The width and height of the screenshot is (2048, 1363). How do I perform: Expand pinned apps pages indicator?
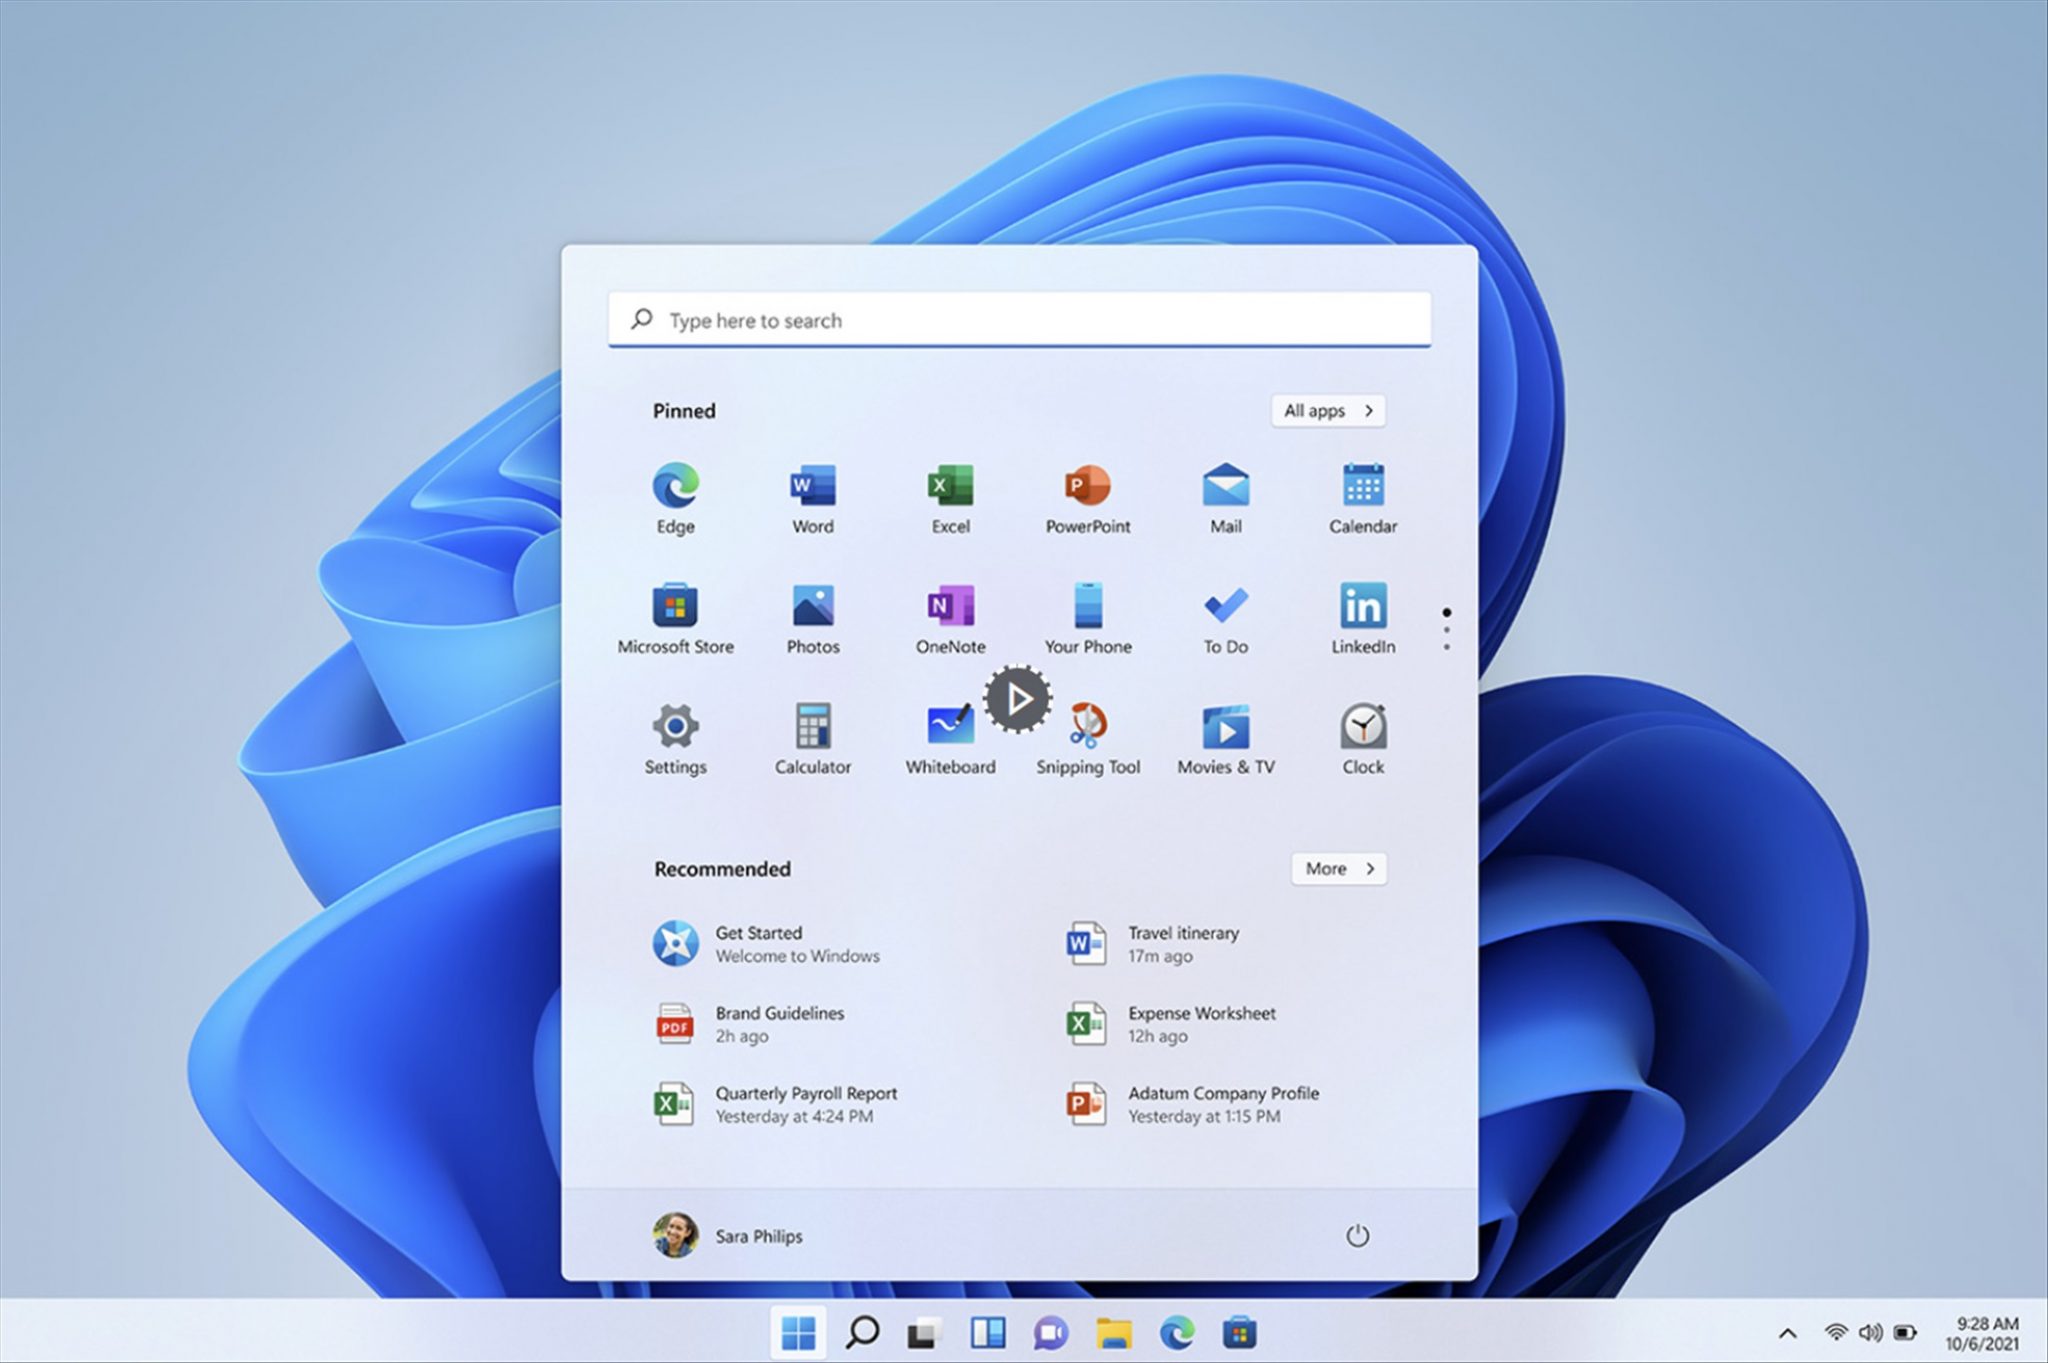coord(1444,631)
